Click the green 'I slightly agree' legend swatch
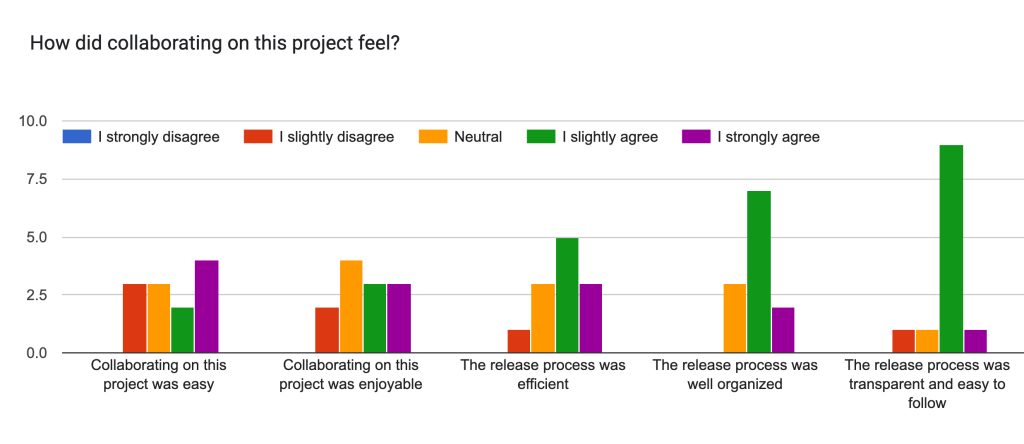 coord(541,136)
